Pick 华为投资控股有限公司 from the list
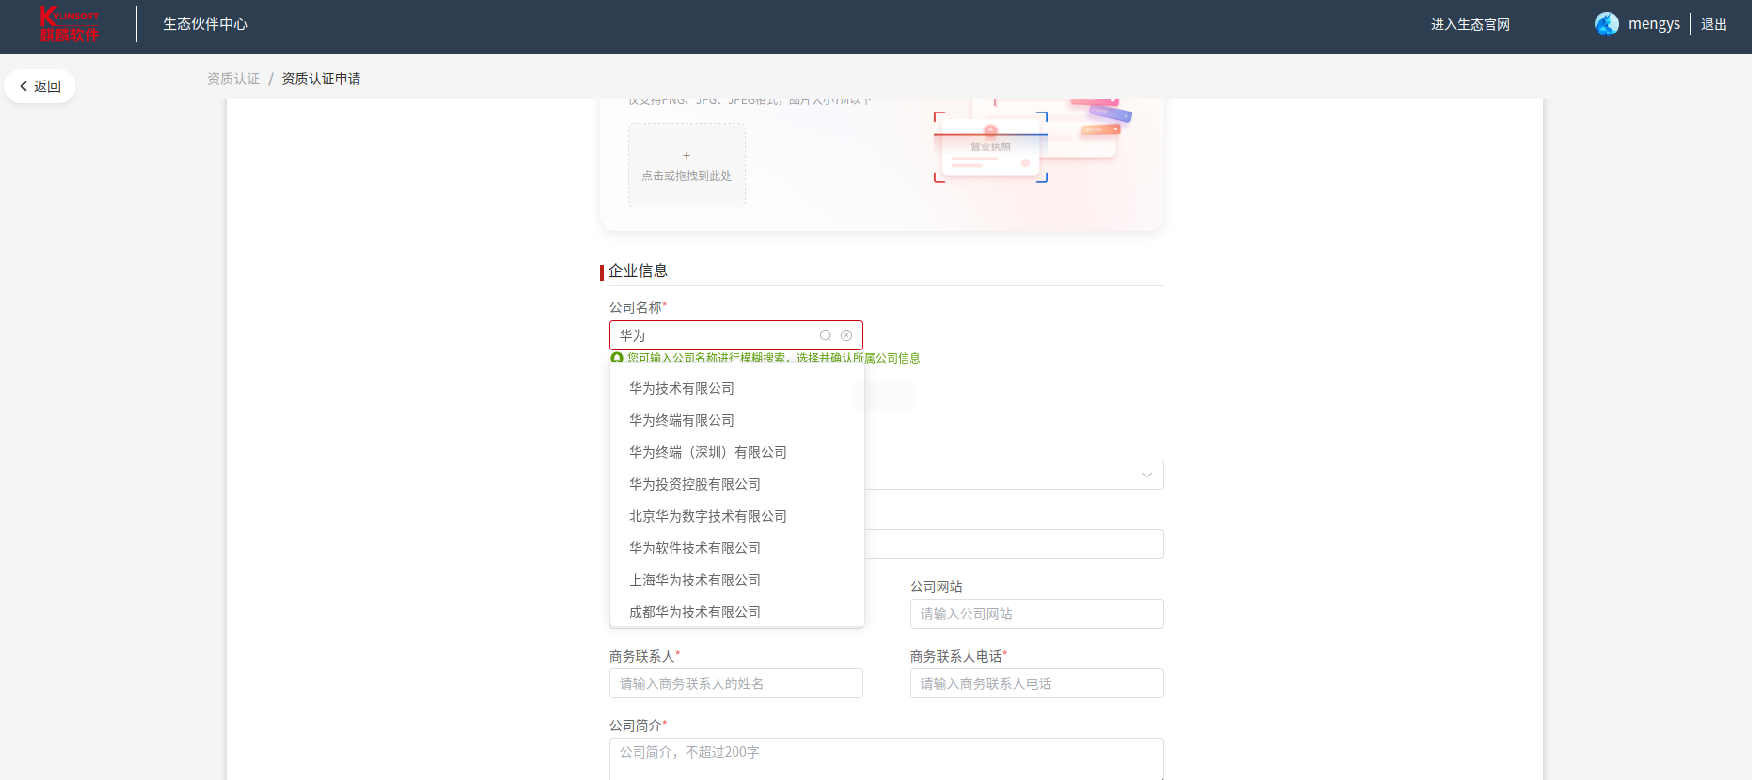Screen dimensions: 1752x780 tap(695, 484)
